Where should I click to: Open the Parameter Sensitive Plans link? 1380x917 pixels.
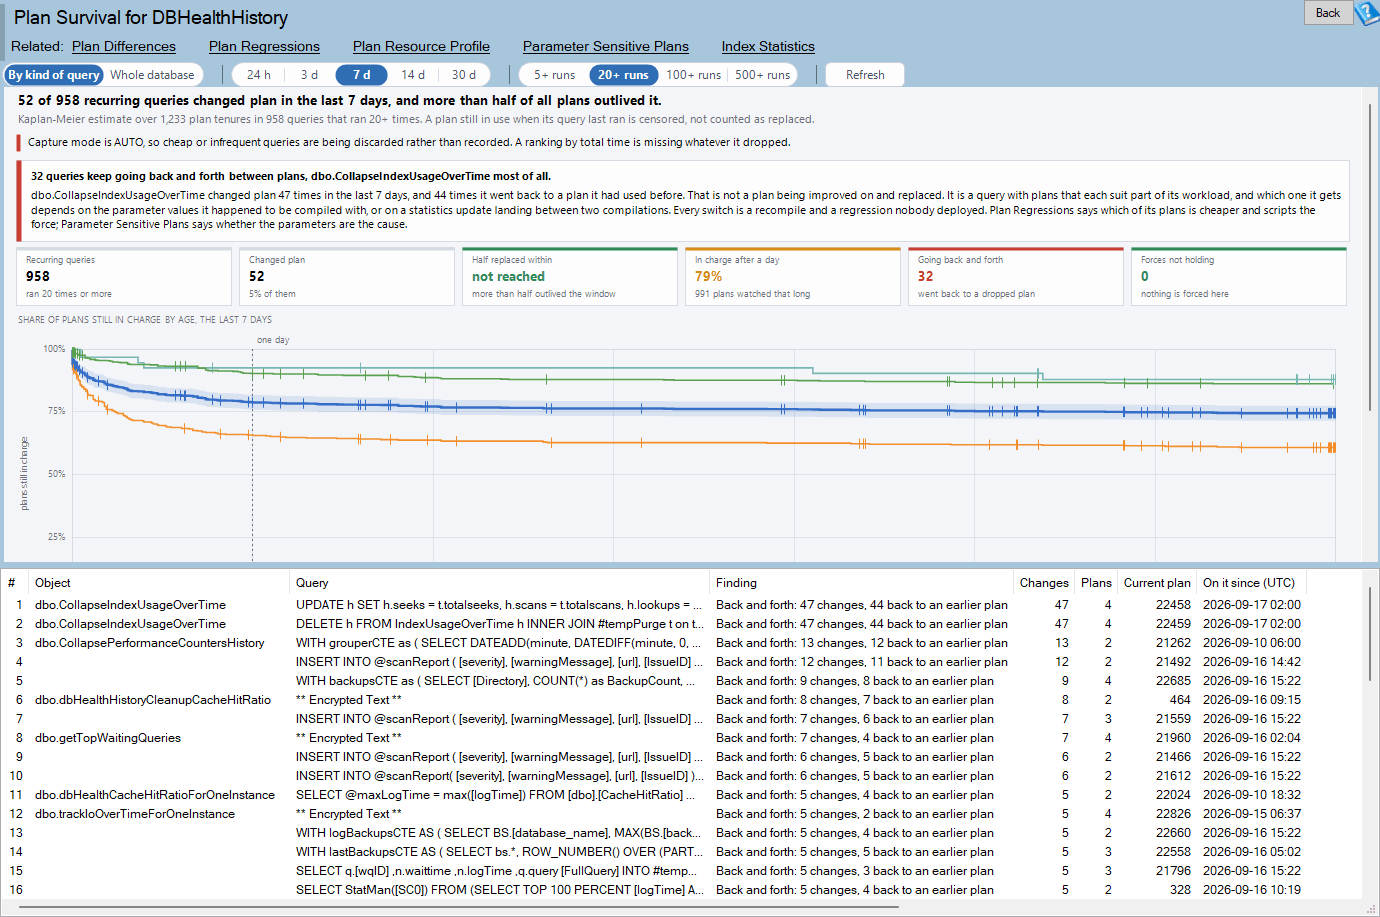click(606, 46)
